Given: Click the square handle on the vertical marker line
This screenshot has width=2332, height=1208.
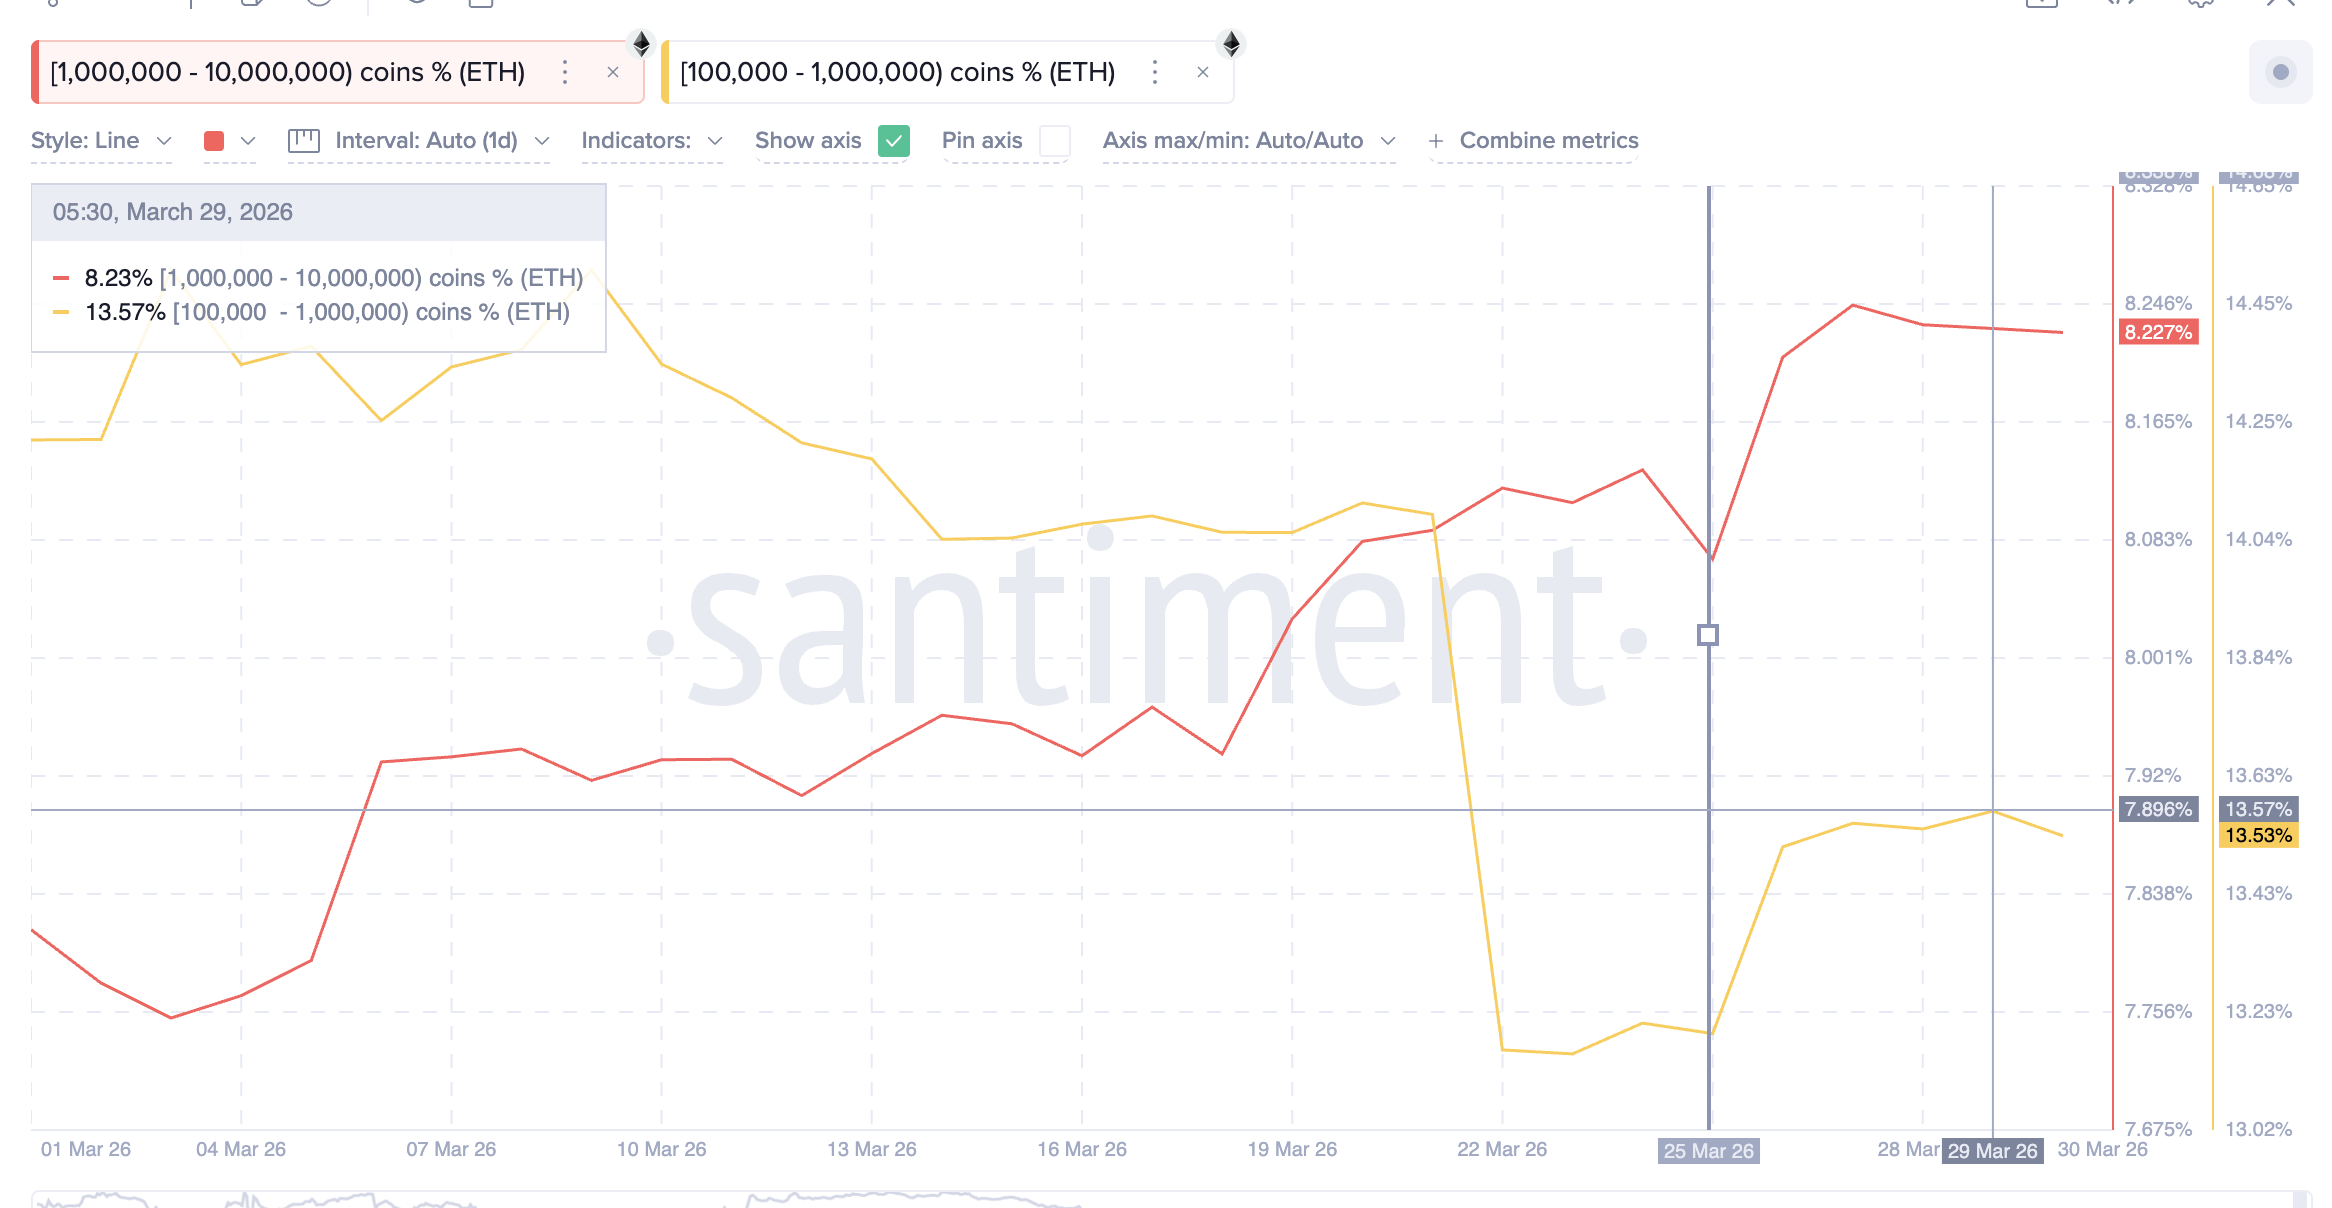Looking at the screenshot, I should coord(1708,635).
